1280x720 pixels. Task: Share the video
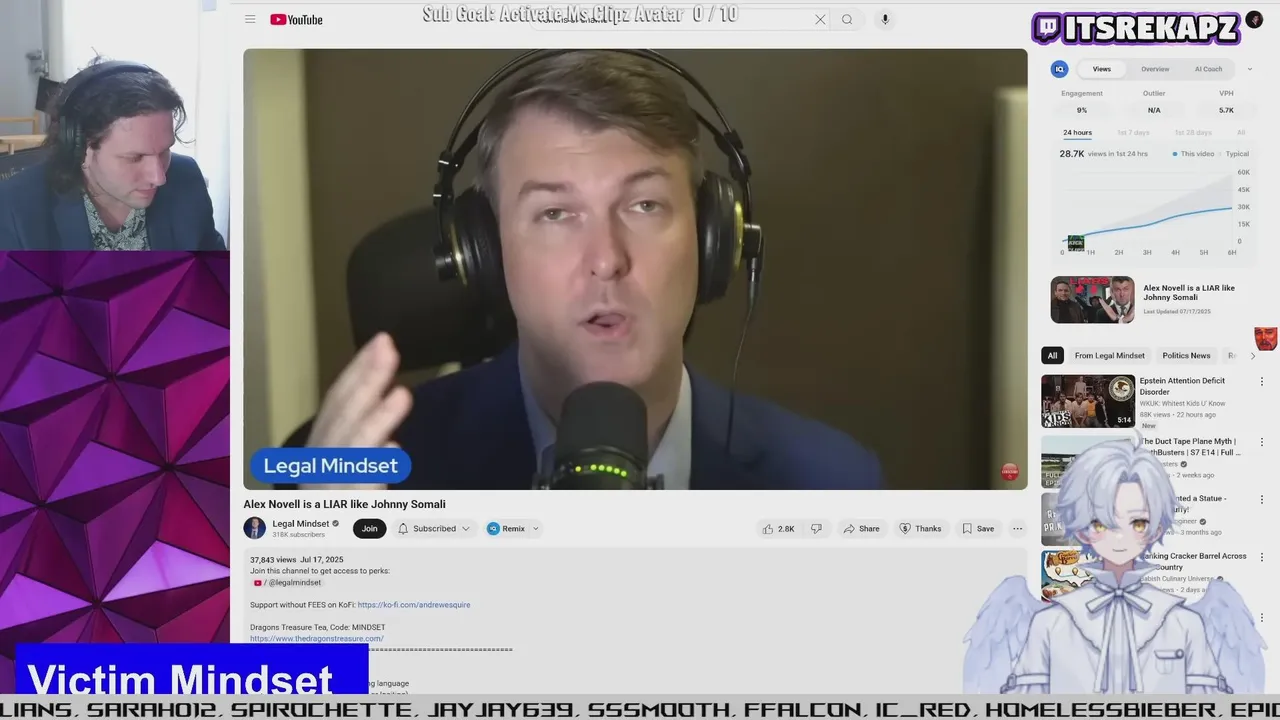(861, 528)
